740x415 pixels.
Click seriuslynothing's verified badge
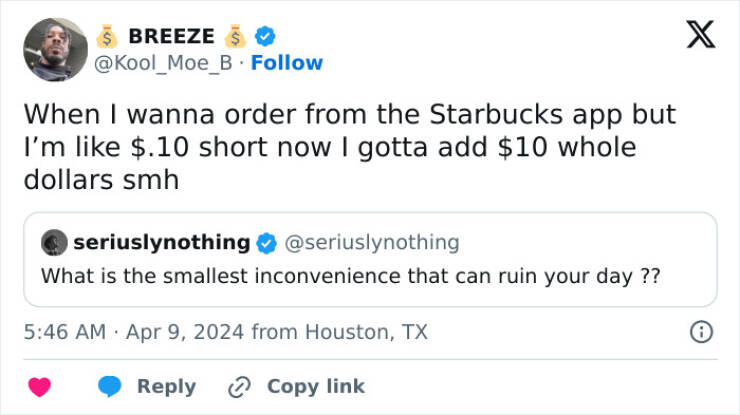268,242
